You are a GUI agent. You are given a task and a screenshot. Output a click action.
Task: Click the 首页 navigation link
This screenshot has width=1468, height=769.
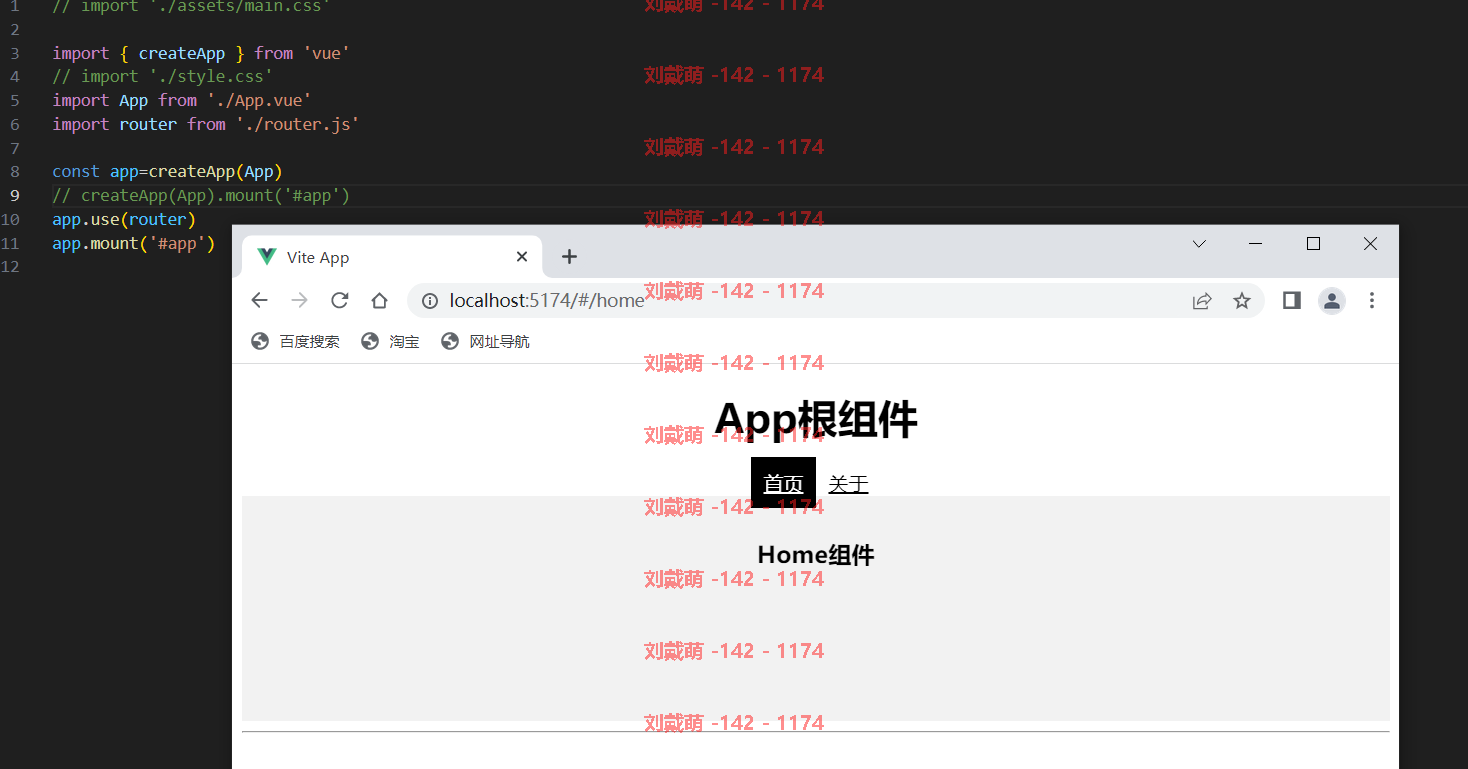pos(783,484)
